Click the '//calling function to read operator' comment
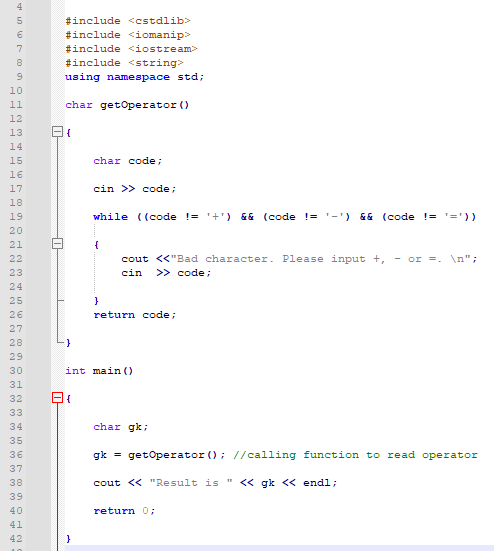494x551 pixels. coord(355,455)
